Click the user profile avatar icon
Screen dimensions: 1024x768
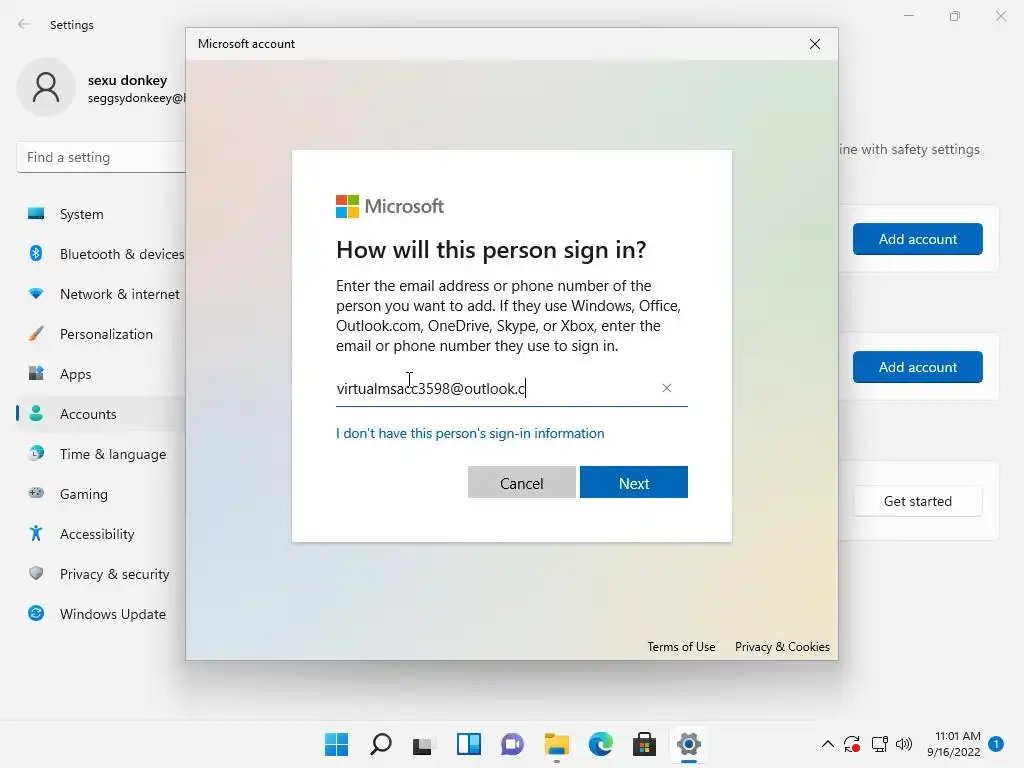point(46,88)
